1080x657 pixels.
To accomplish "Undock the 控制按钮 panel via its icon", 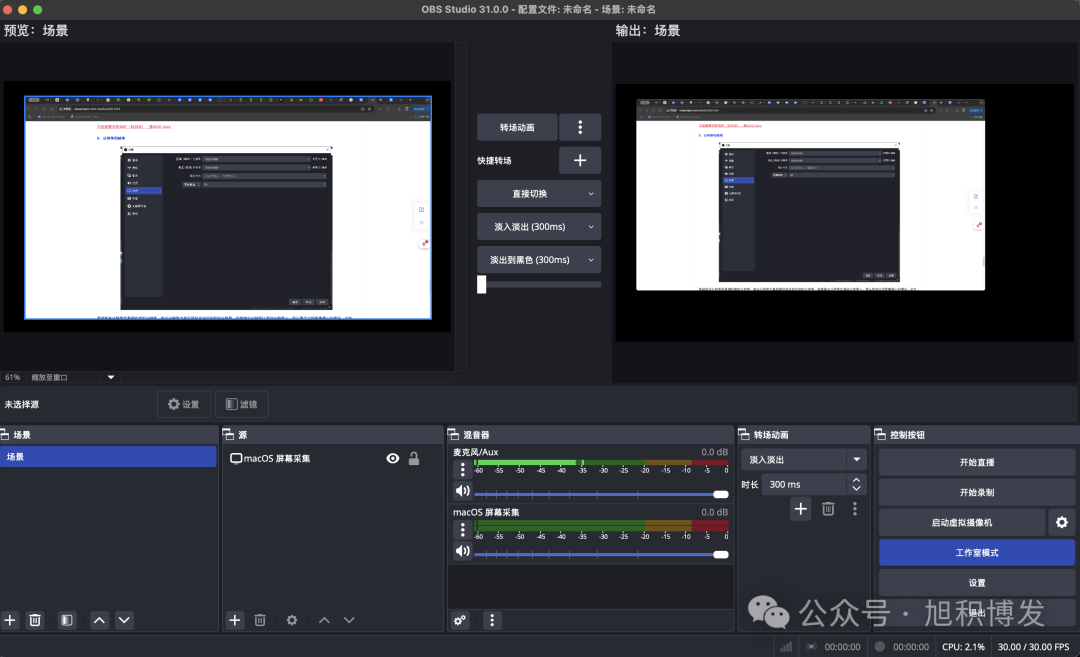I will pyautogui.click(x=880, y=435).
